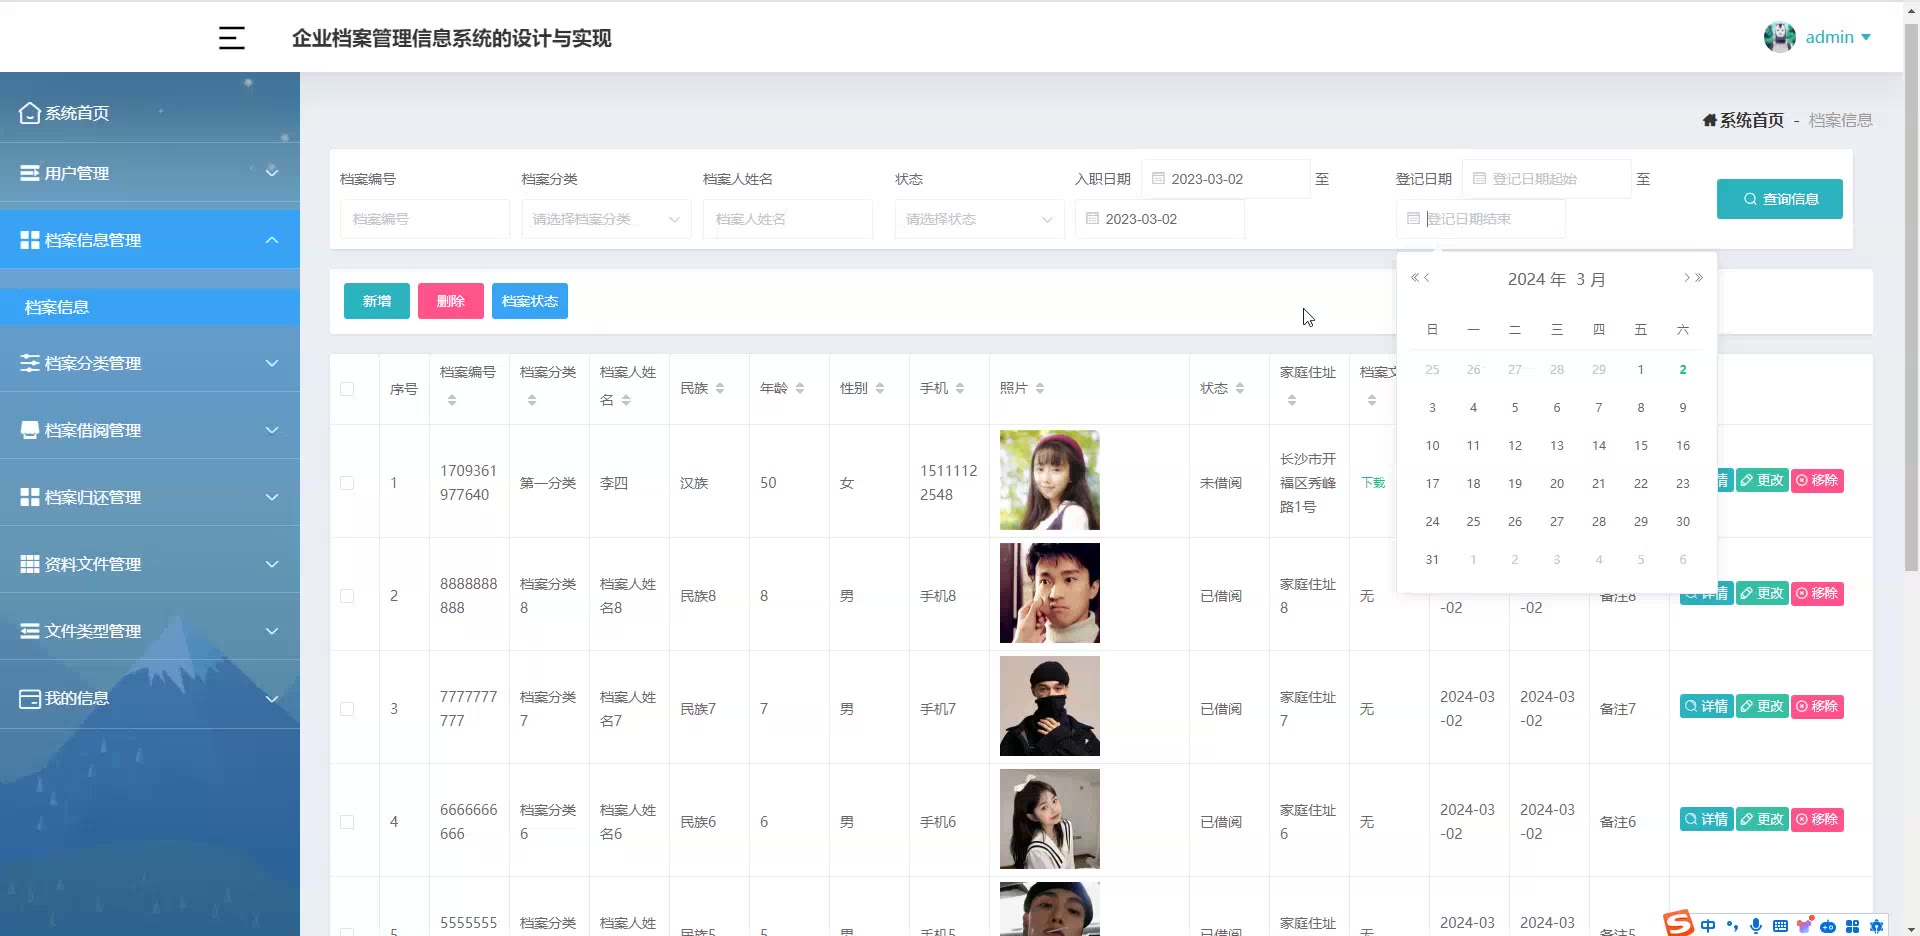Check the row 3 checkbox for 7777777777
Viewport: 1920px width, 936px height.
pos(347,709)
